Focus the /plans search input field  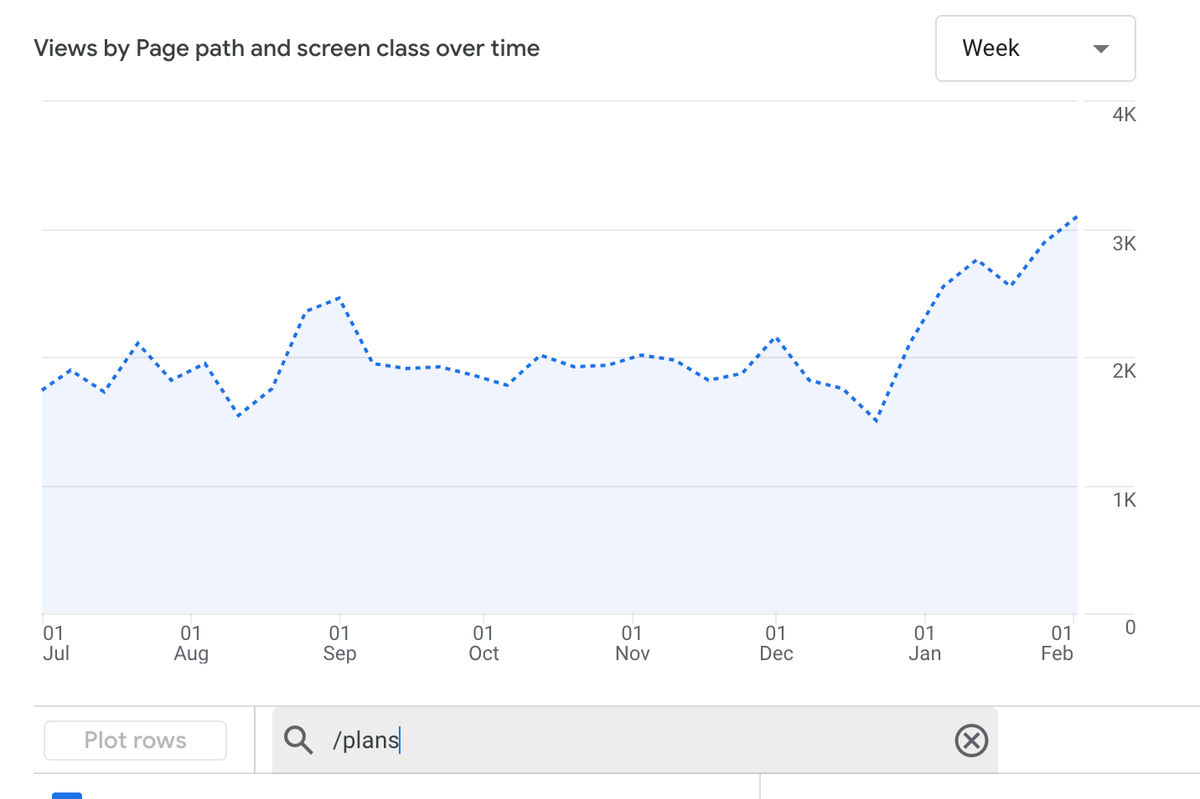(640, 740)
